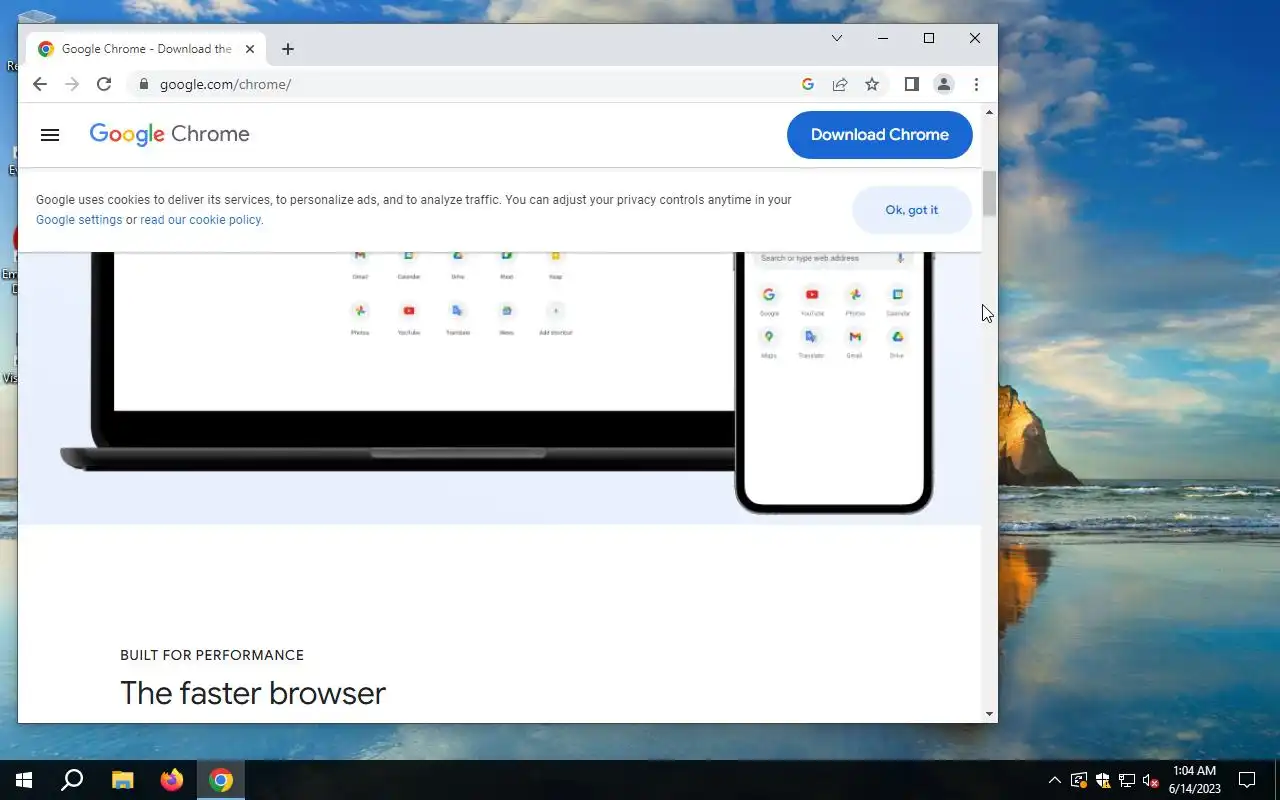The width and height of the screenshot is (1280, 800).
Task: Click the Download Chrome button
Action: point(879,135)
